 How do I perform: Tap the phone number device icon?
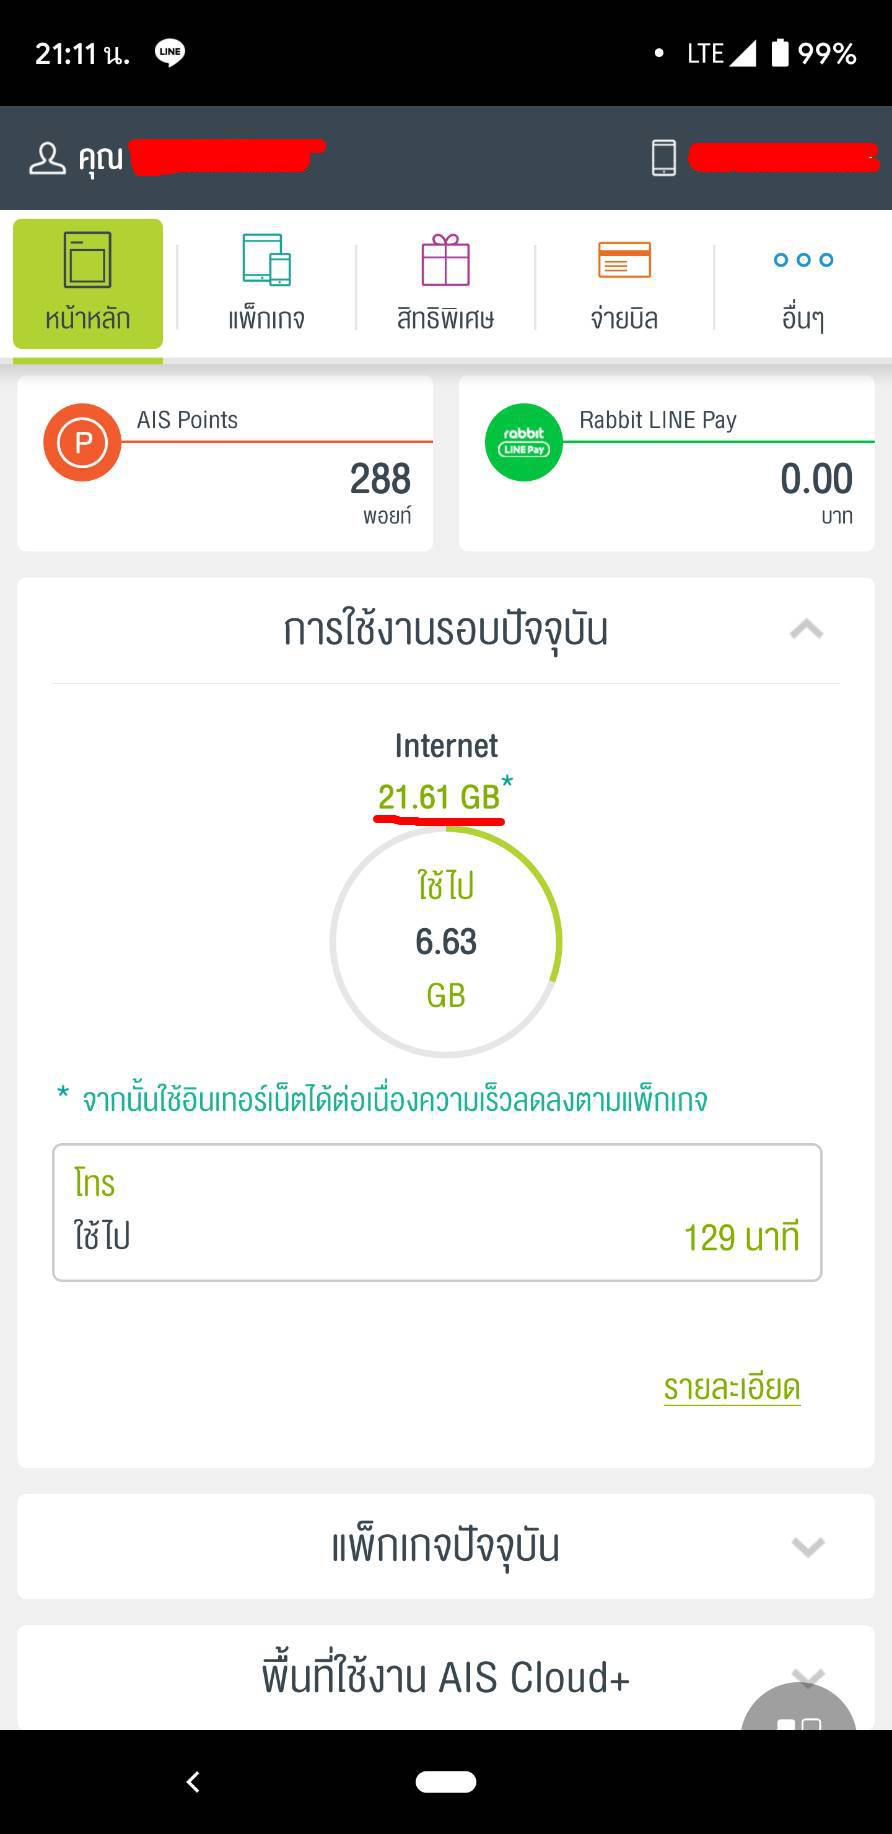pyautogui.click(x=664, y=158)
